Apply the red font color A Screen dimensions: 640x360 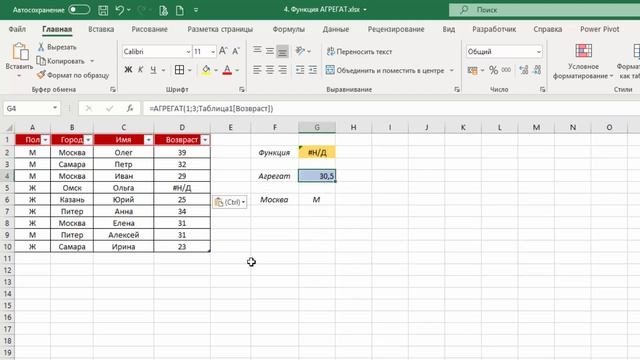(x=227, y=70)
